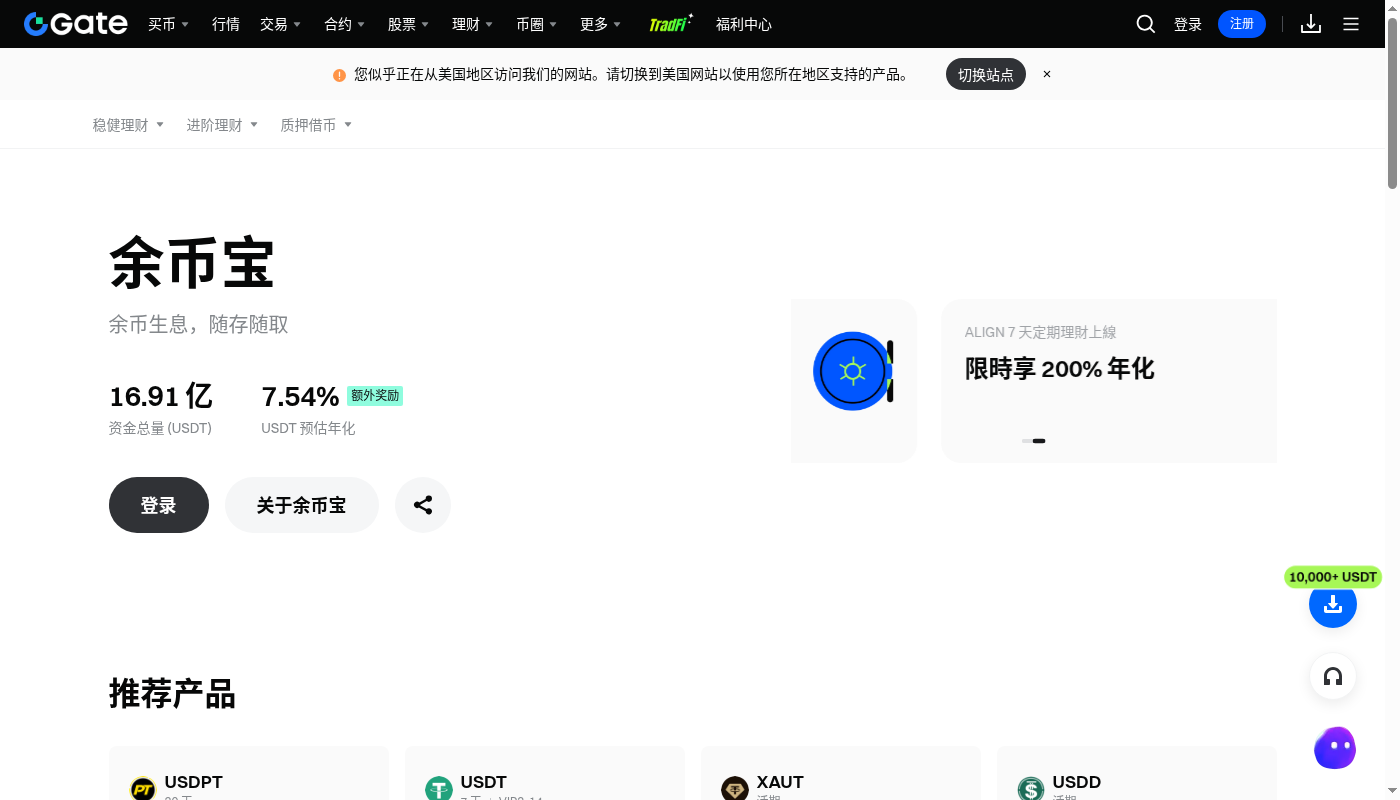Click the 关于余币宝 button

[x=302, y=505]
